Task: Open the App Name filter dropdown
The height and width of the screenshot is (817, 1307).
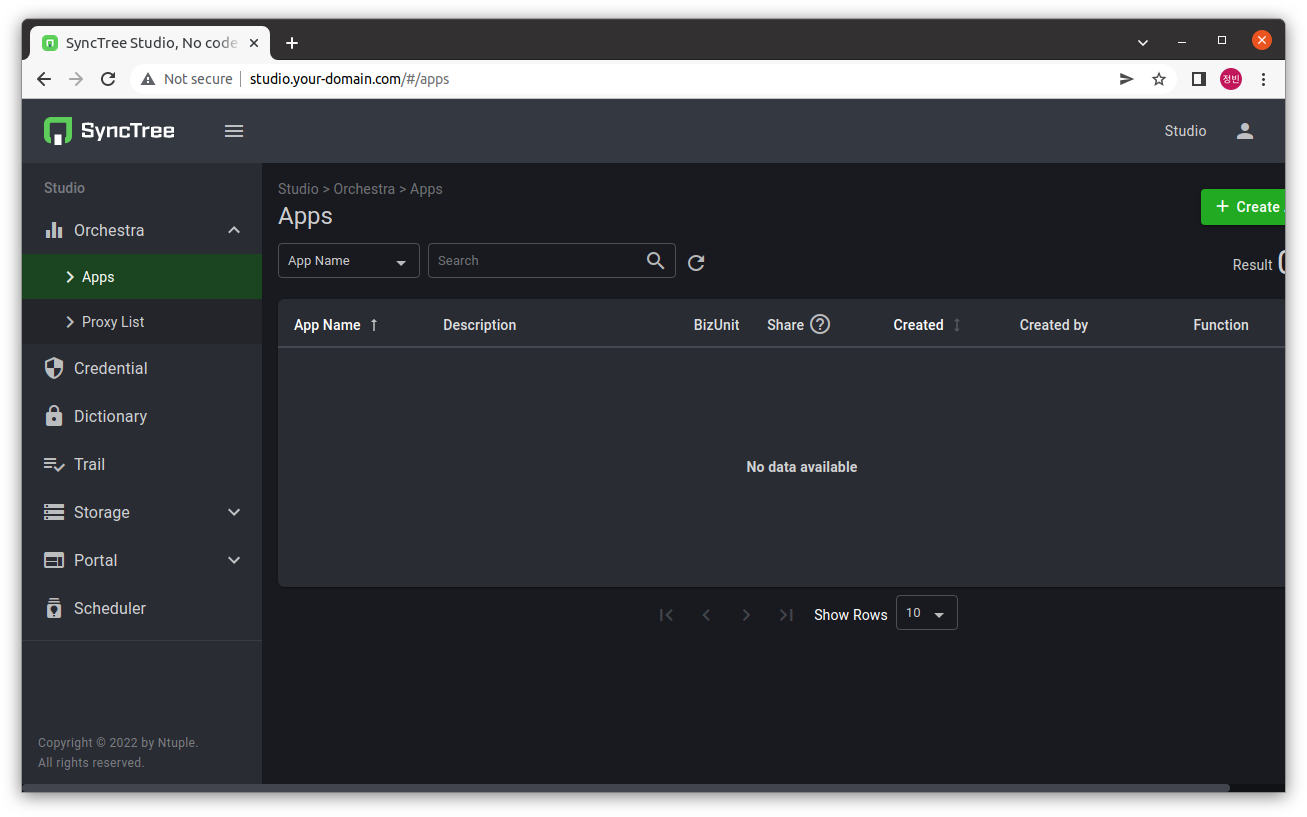Action: 348,260
